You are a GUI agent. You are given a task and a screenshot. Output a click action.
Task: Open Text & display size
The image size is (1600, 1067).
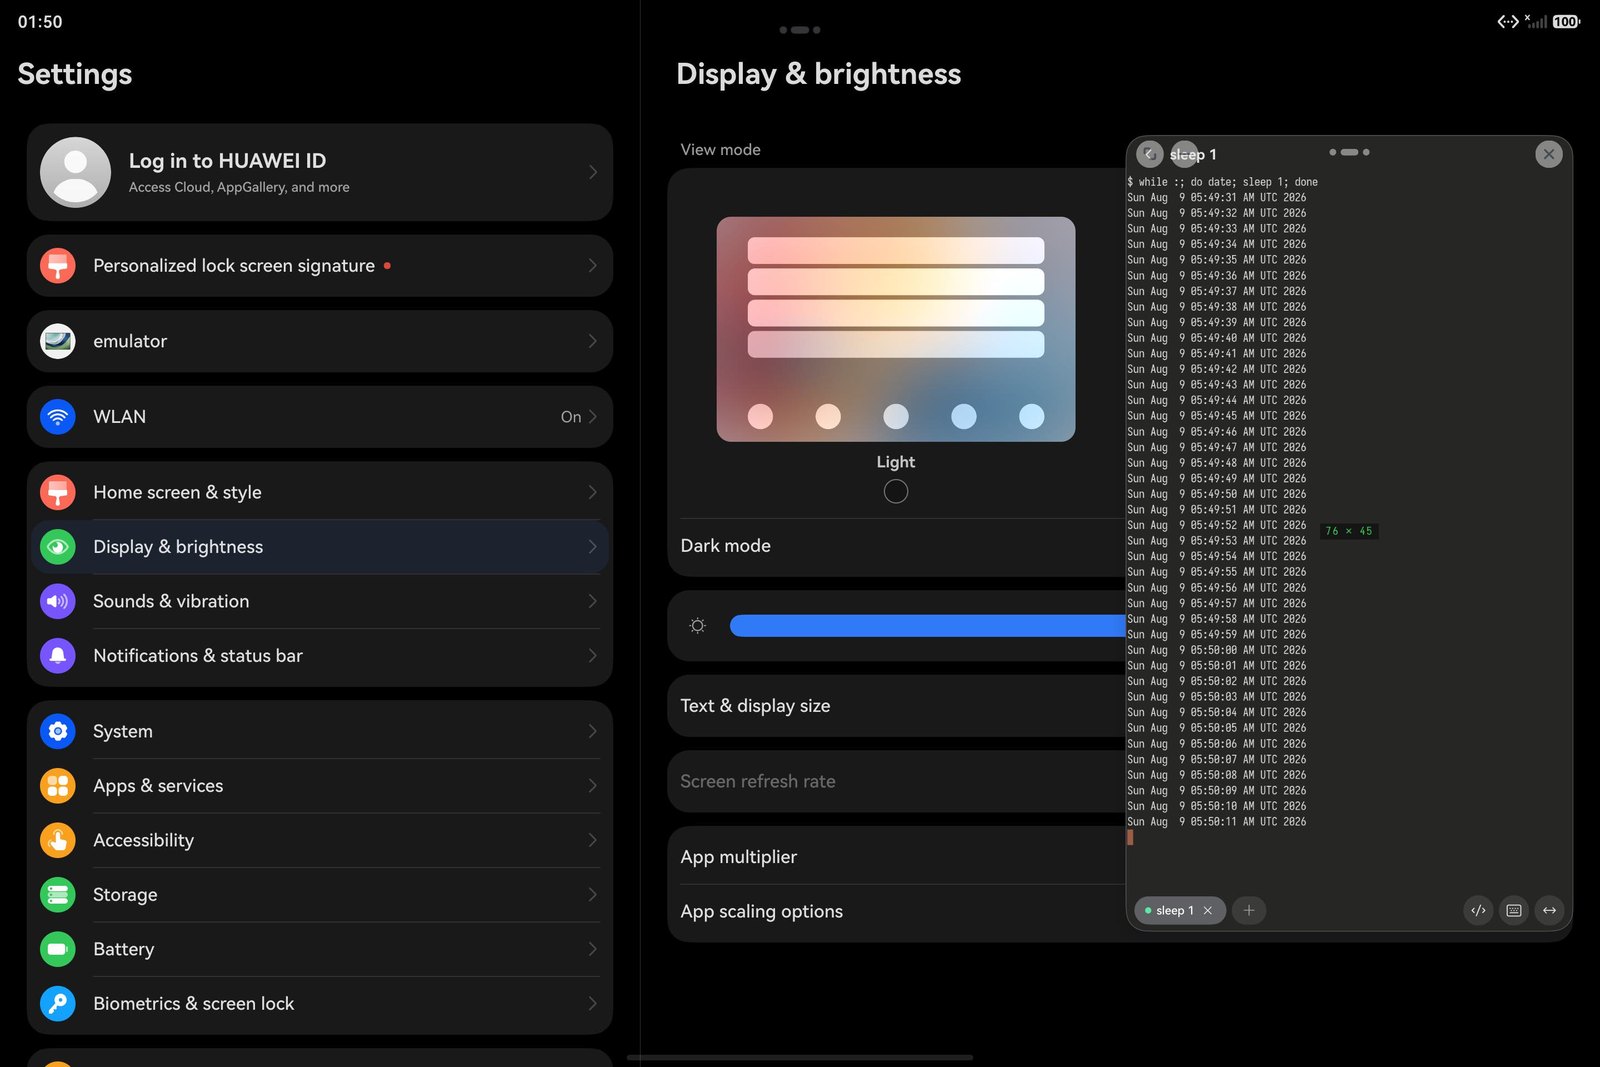click(897, 706)
